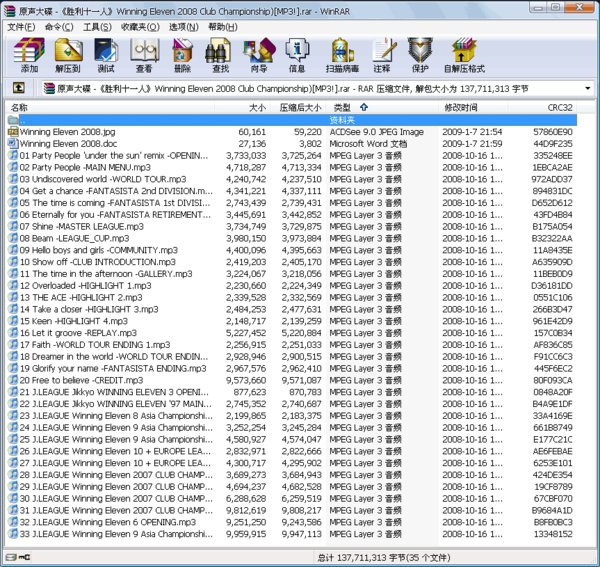Click the disk/key icon in status bar
The image size is (600, 567).
[18, 557]
